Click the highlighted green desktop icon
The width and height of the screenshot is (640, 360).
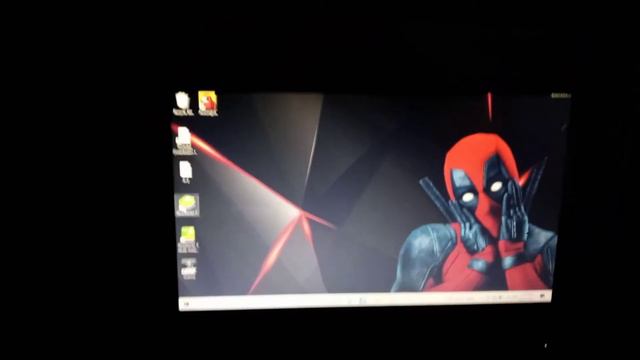(187, 205)
